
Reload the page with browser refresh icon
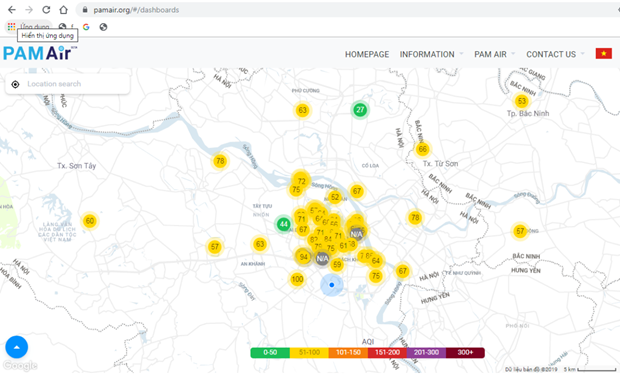(46, 10)
